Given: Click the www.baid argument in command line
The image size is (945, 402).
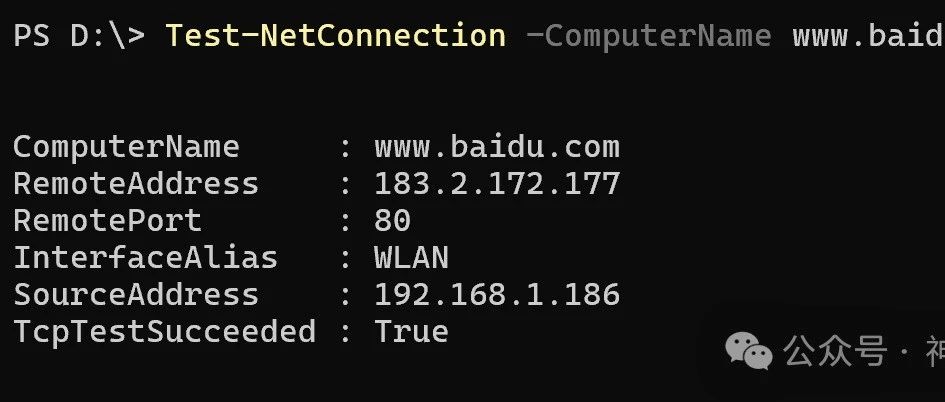Looking at the screenshot, I should click(x=868, y=36).
